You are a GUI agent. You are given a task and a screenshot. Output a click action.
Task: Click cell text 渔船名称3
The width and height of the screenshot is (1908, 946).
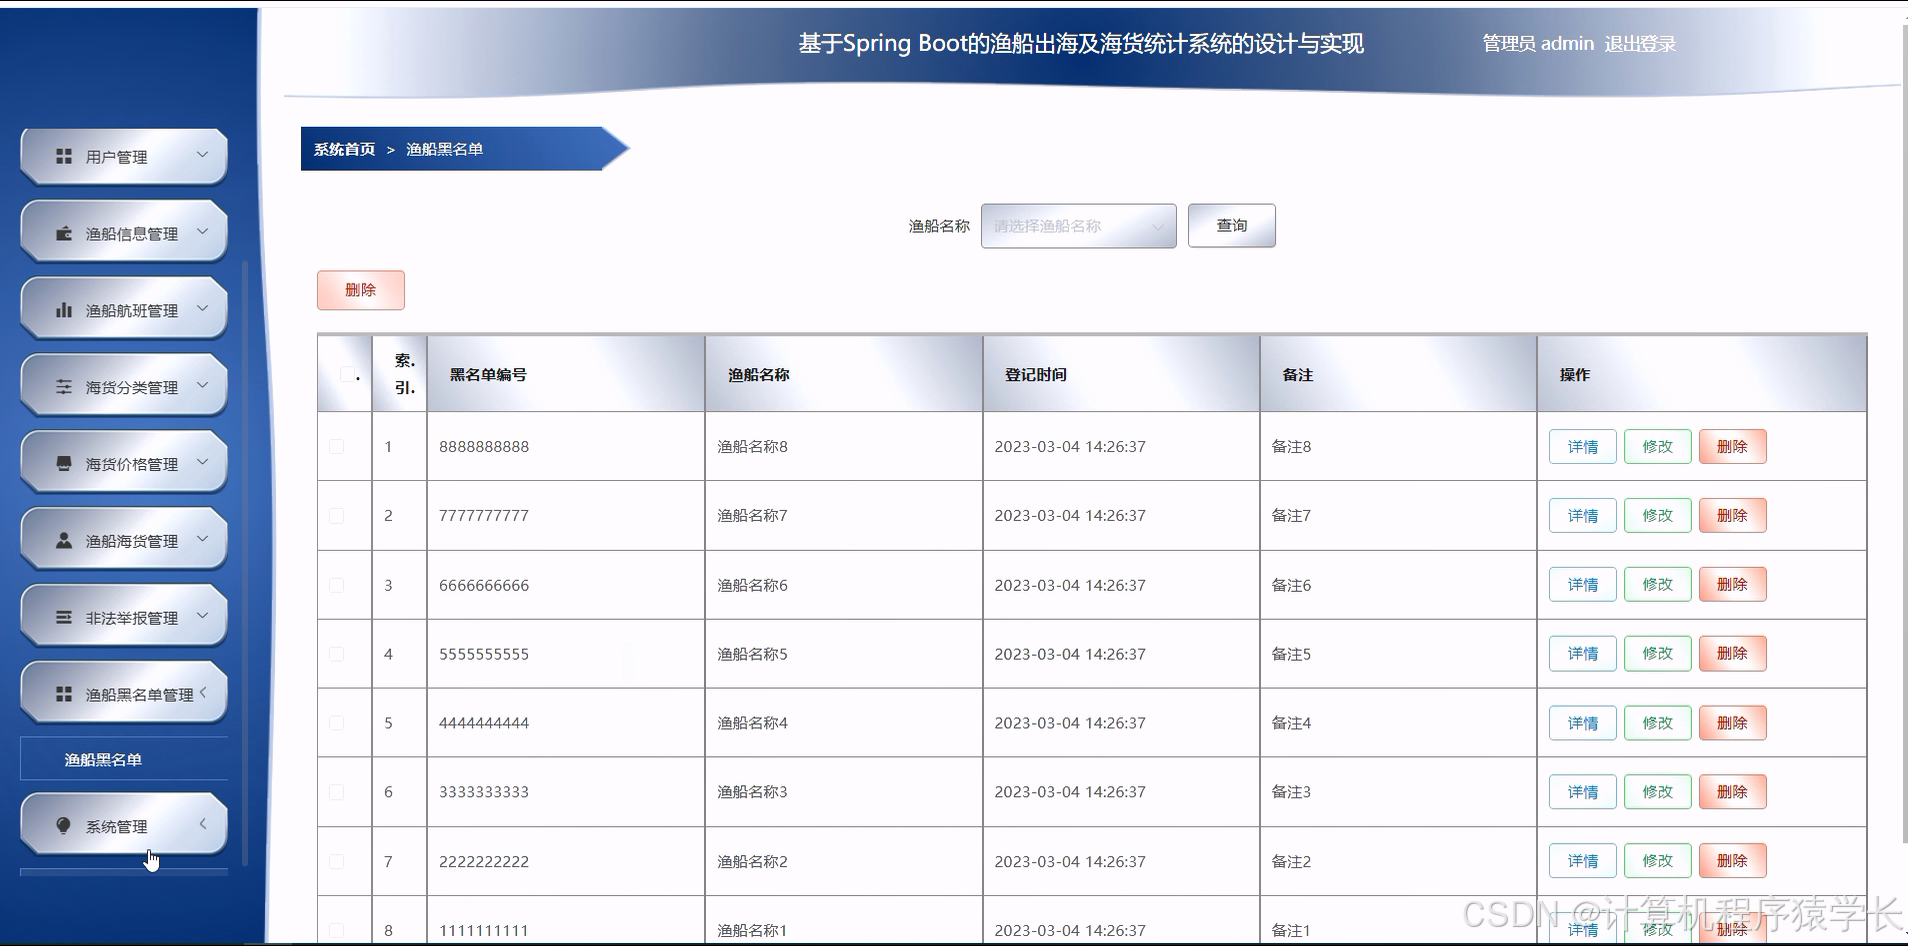752,792
